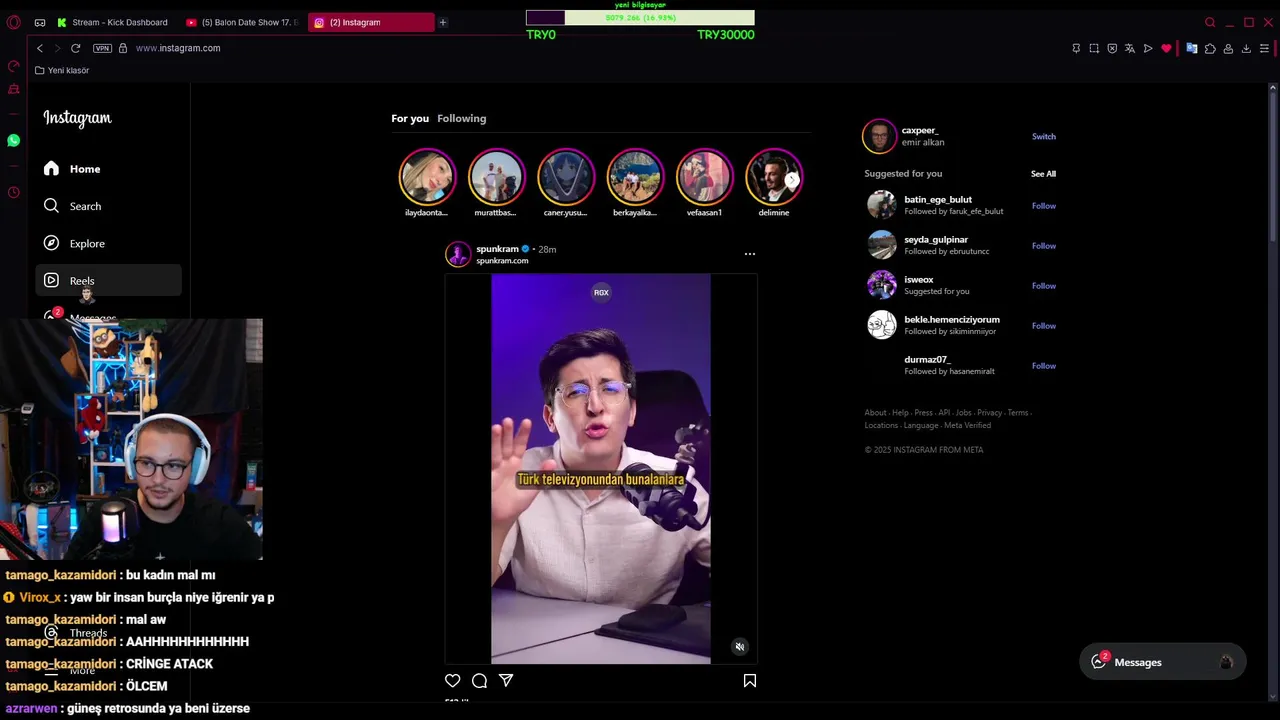Go to Instagram Home

coord(108,169)
